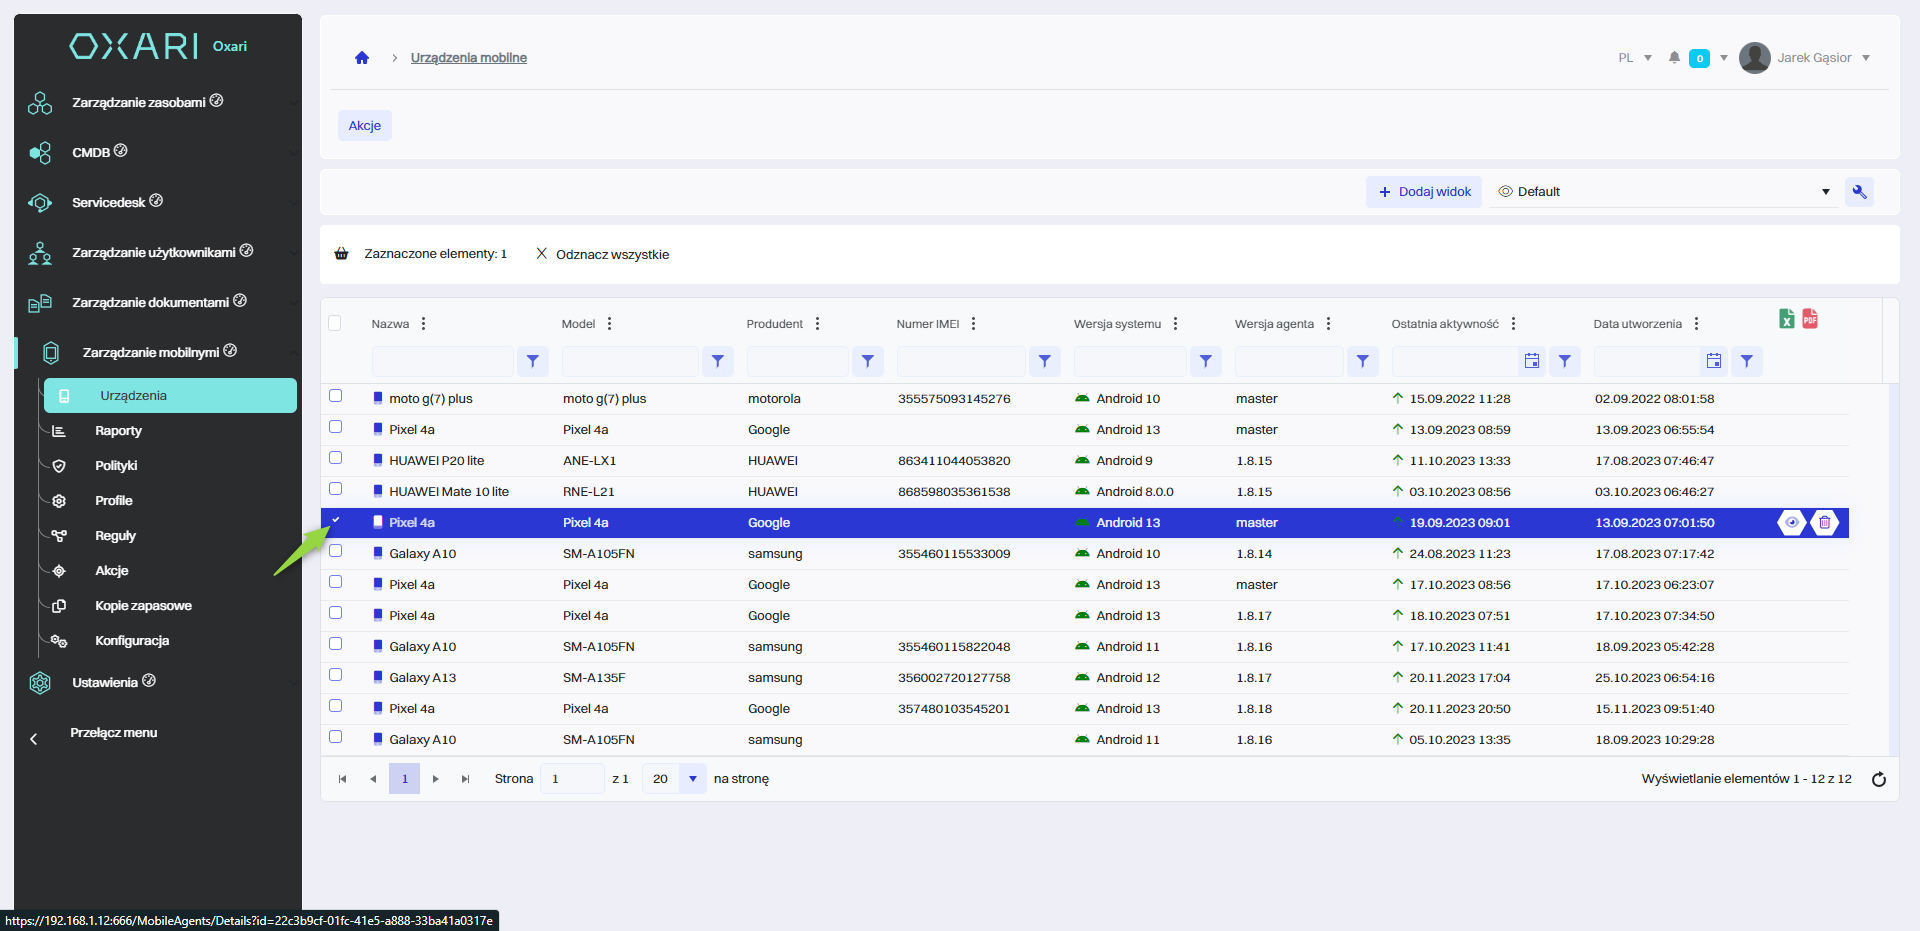Tick the HUAWEI P20 lite row checkbox
The height and width of the screenshot is (931, 1920).
[x=336, y=458]
